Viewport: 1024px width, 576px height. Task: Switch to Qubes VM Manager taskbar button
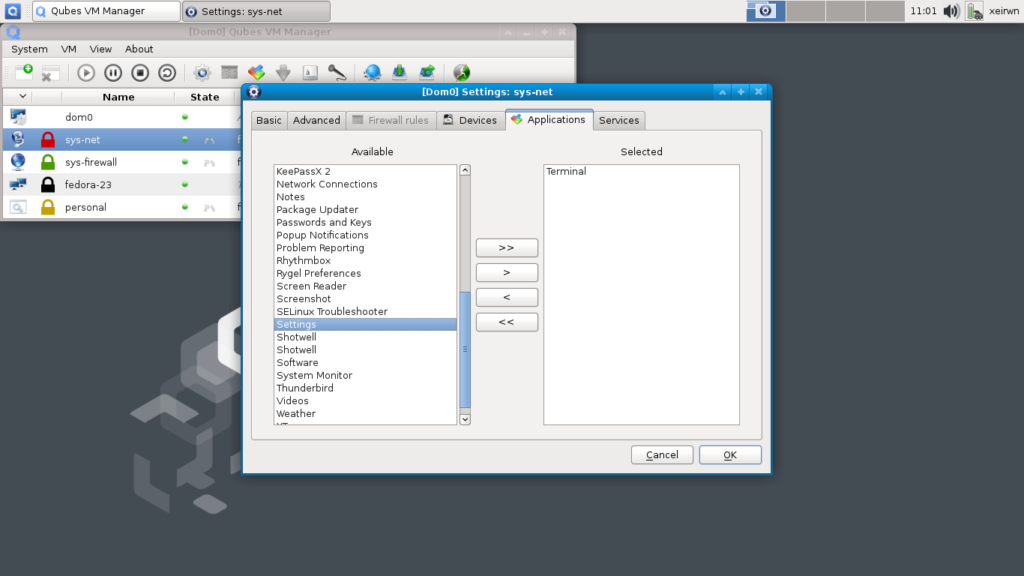point(106,11)
